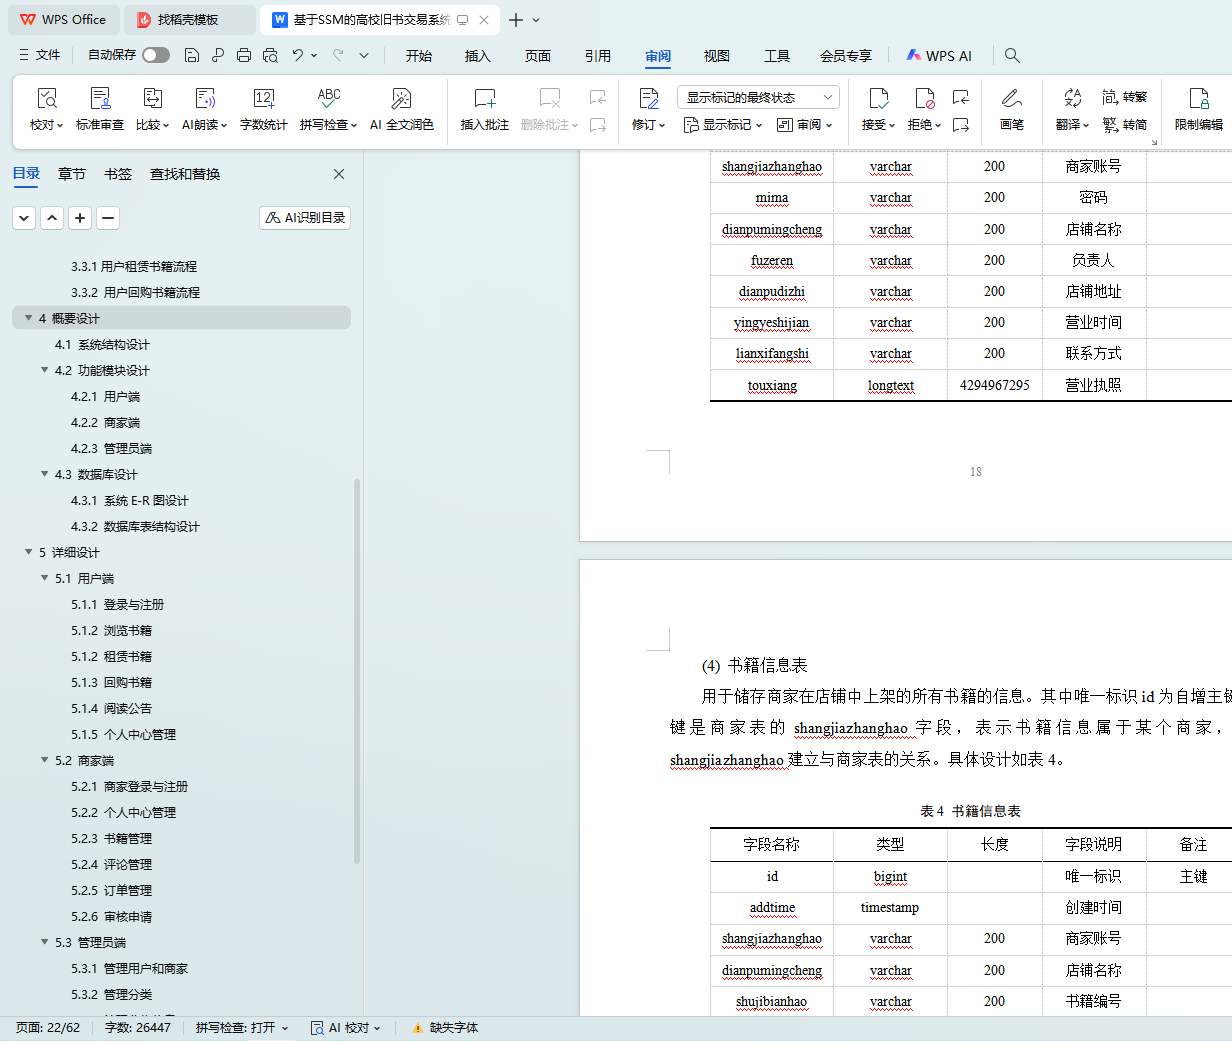Collapse the 4.3 数据库设计 node
Screen dimensions: 1232x1041
tap(44, 474)
